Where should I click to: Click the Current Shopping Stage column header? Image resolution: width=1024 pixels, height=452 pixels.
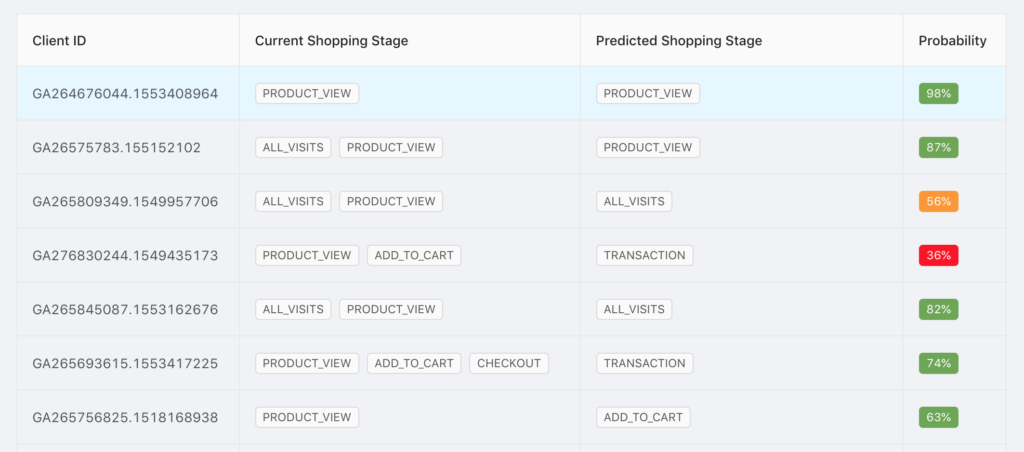[x=331, y=40]
